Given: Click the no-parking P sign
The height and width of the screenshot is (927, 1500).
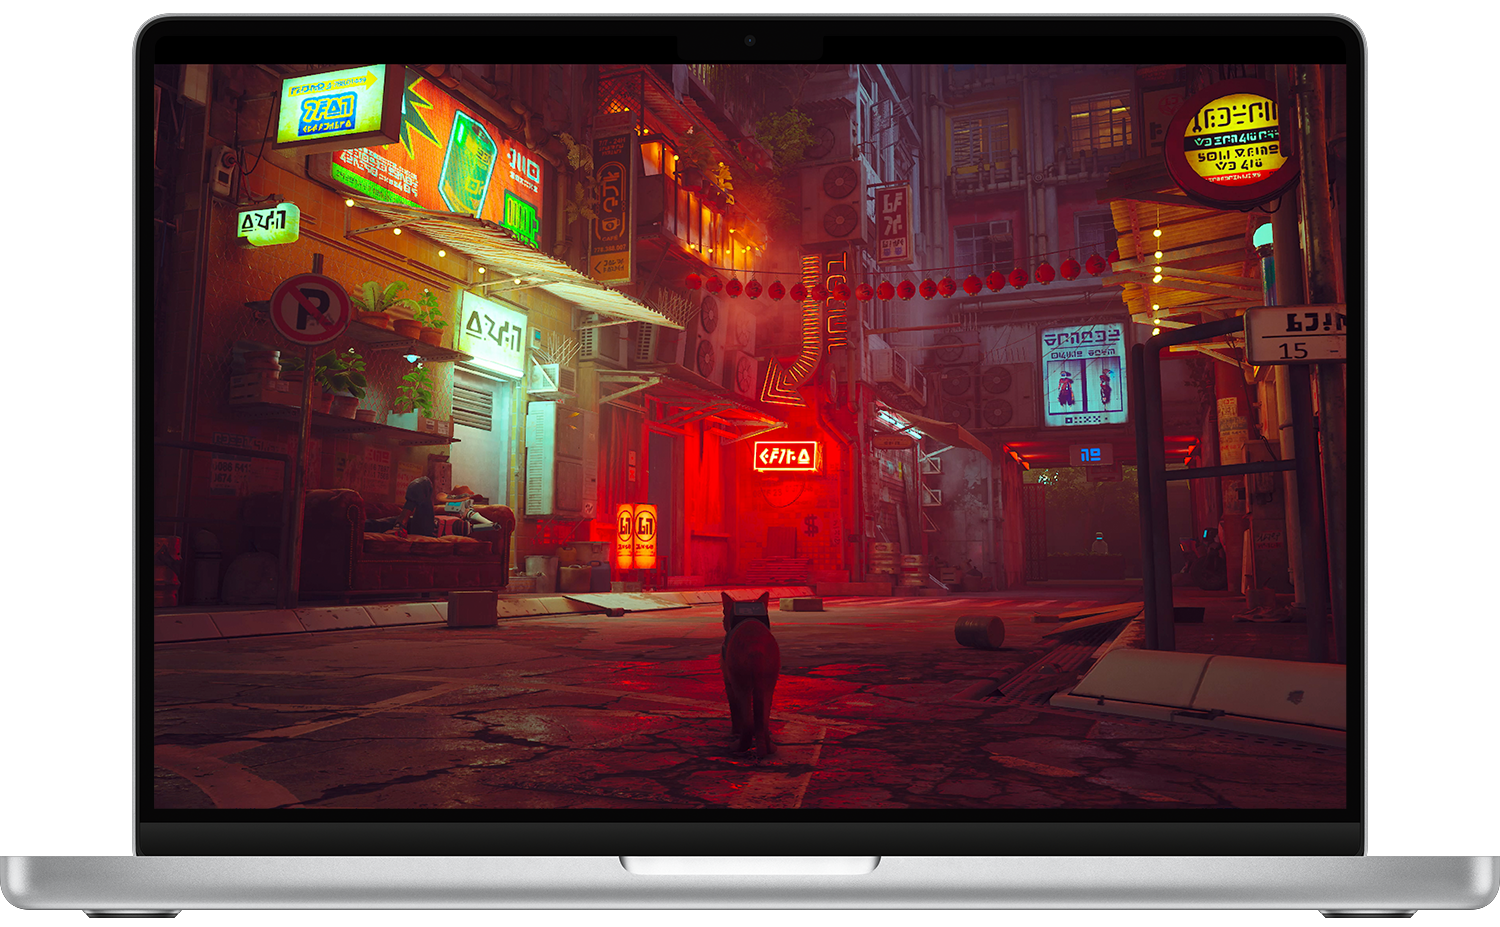Looking at the screenshot, I should [x=310, y=310].
